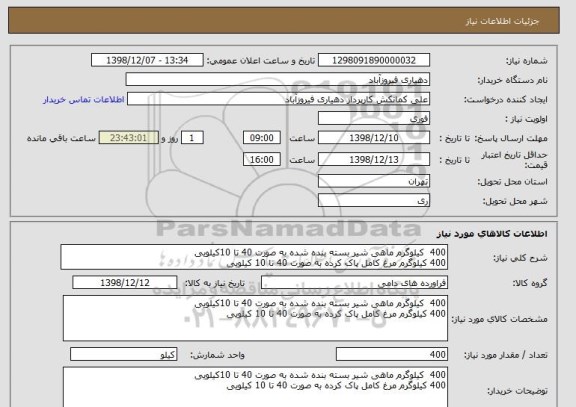The width and height of the screenshot is (576, 407).
Task: Select the goods specifications text area
Action: click(x=255, y=318)
